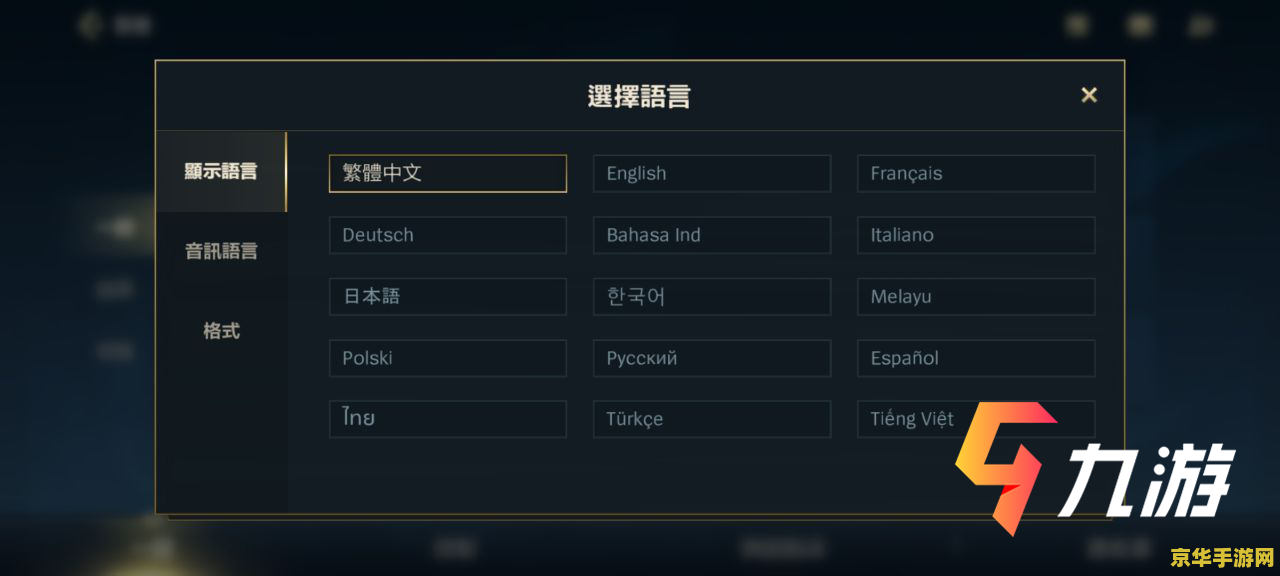Select Bahasa Ind language option
Screen dimensions: 1280x576
click(x=711, y=235)
